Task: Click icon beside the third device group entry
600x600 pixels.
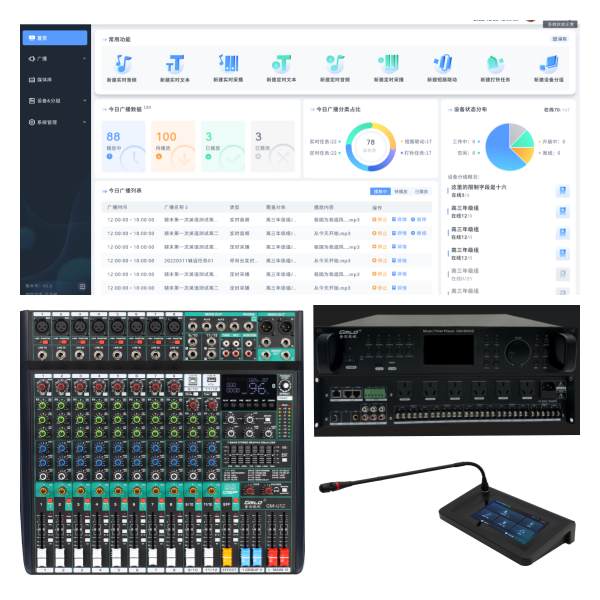Action: [x=562, y=232]
